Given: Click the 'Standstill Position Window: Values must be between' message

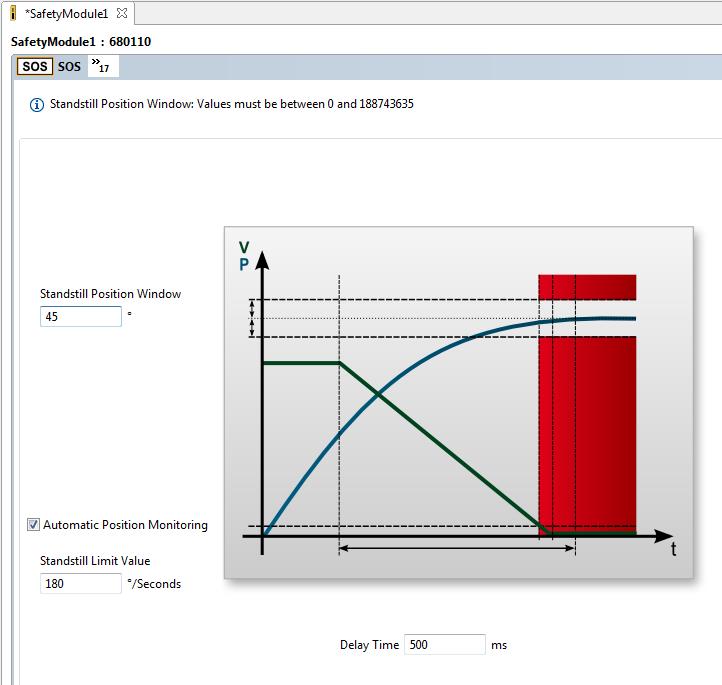Looking at the screenshot, I should coord(232,104).
